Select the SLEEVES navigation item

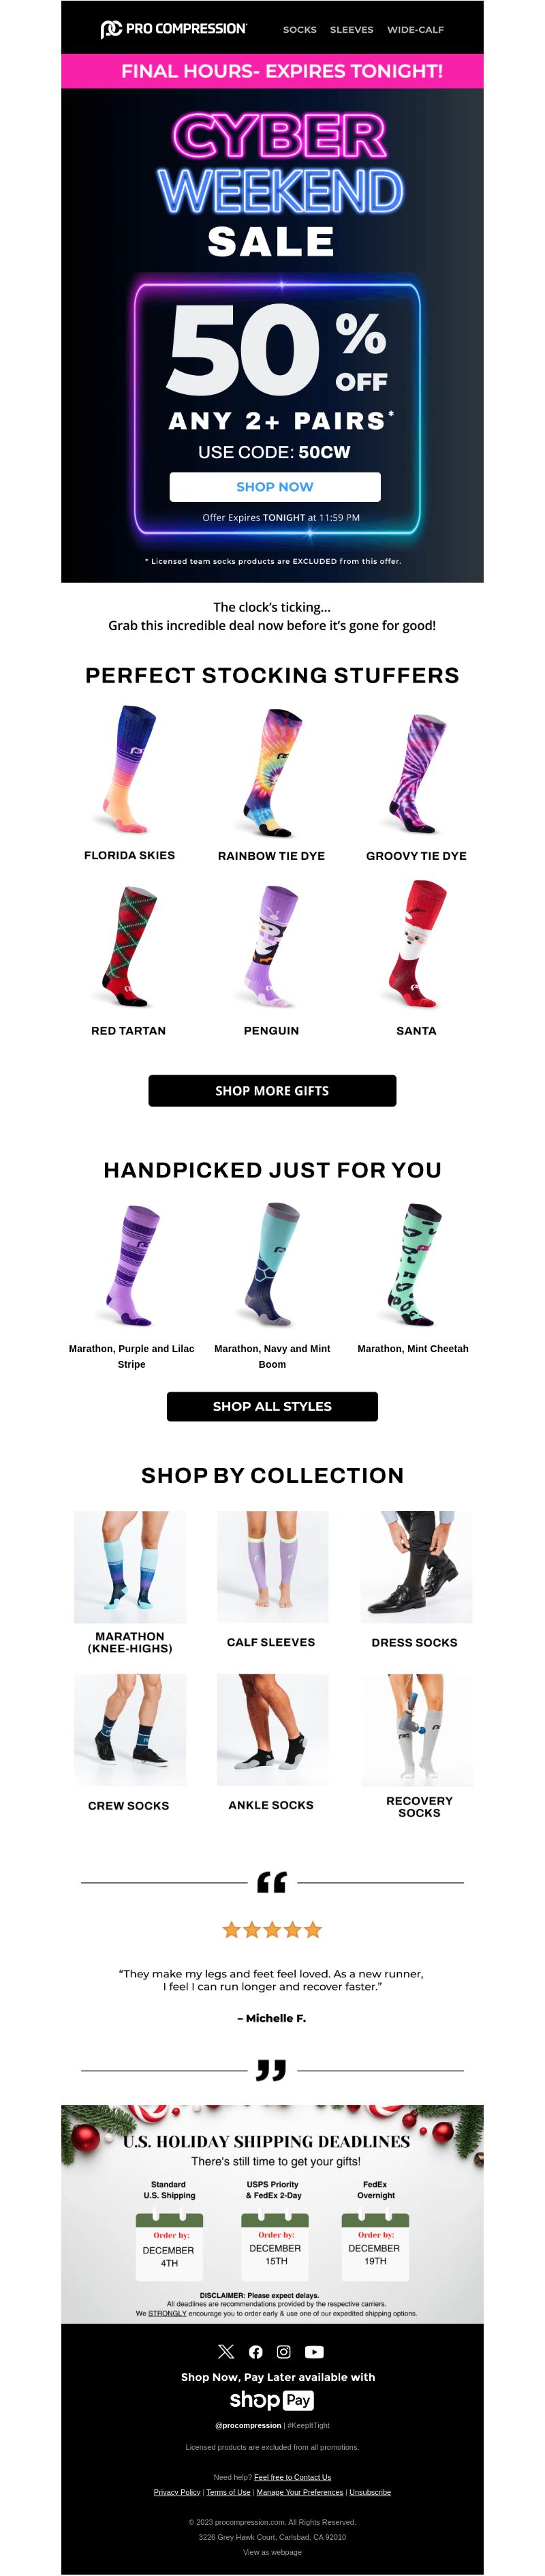point(352,30)
